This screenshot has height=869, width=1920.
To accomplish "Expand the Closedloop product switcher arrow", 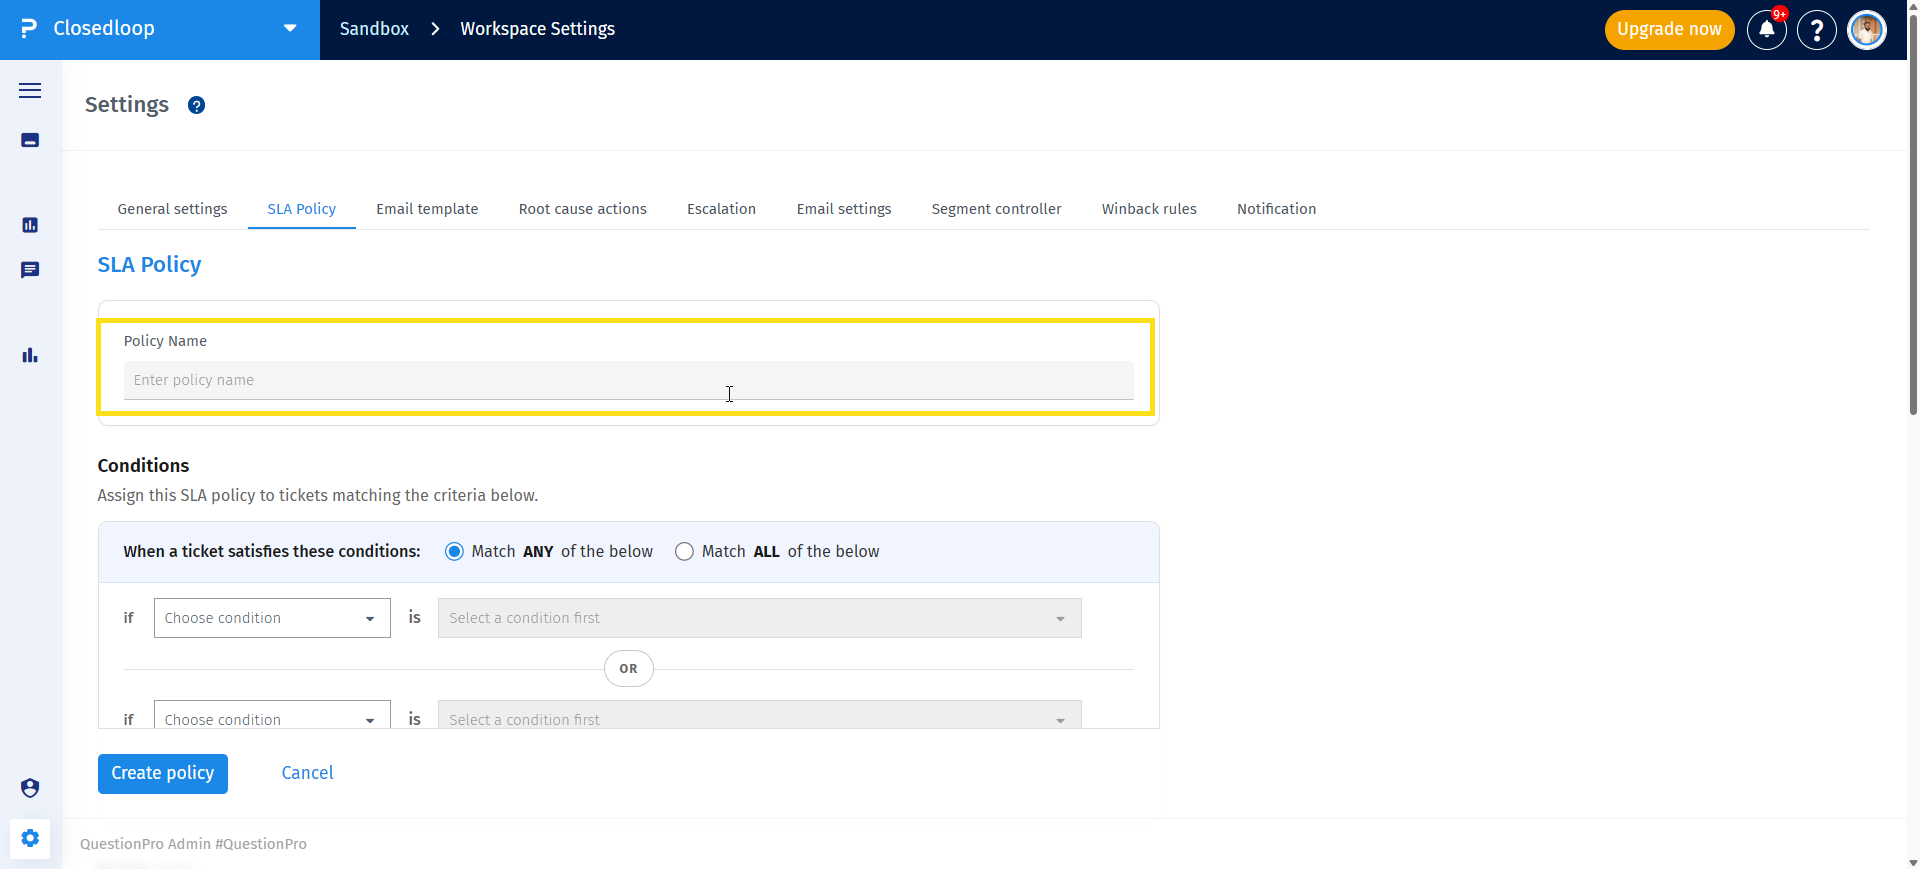I will tap(290, 29).
